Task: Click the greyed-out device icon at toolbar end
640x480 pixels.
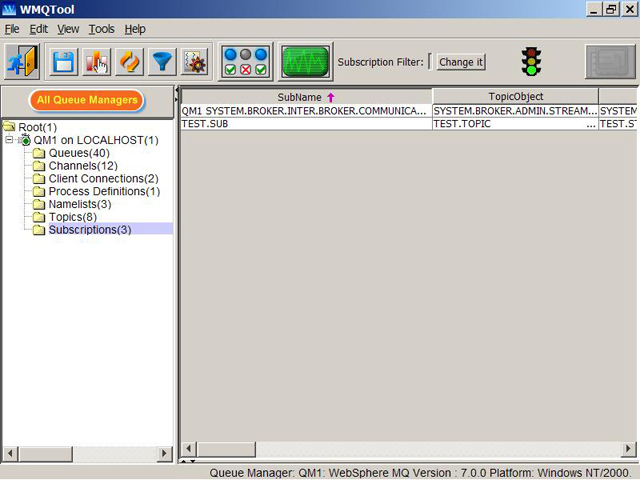Action: [610, 62]
